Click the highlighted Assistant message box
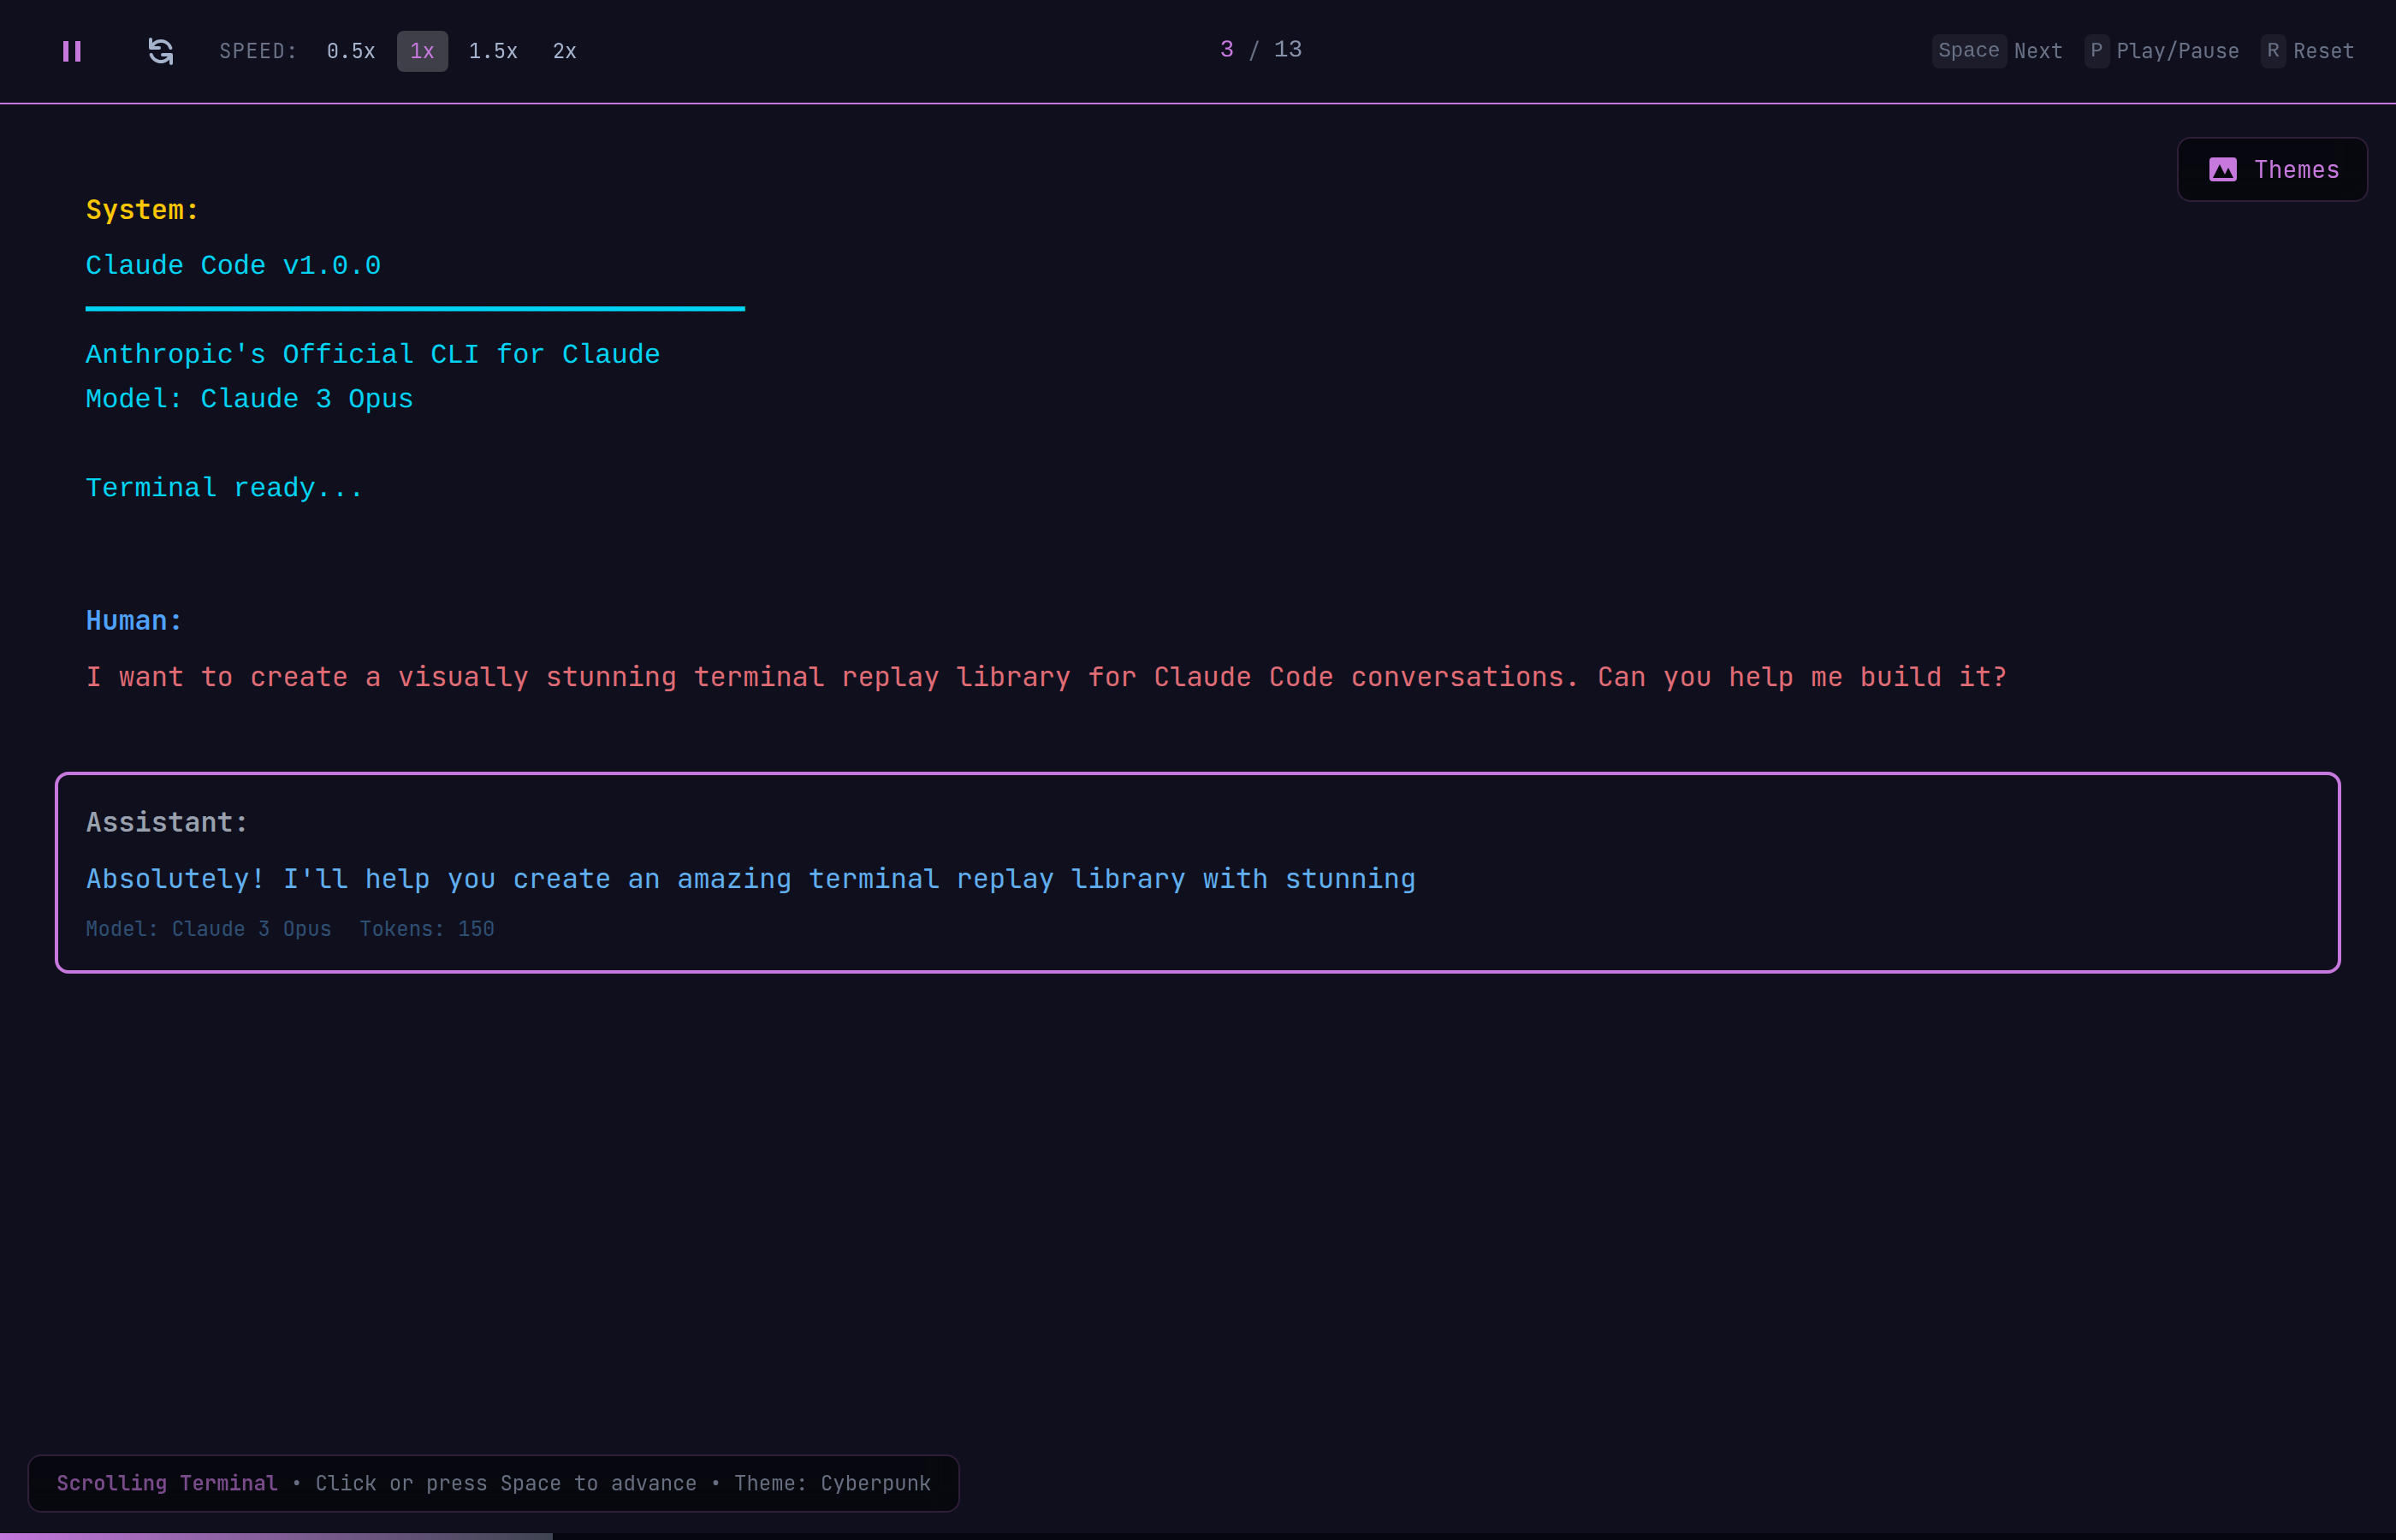The image size is (2396, 1540). (1197, 872)
